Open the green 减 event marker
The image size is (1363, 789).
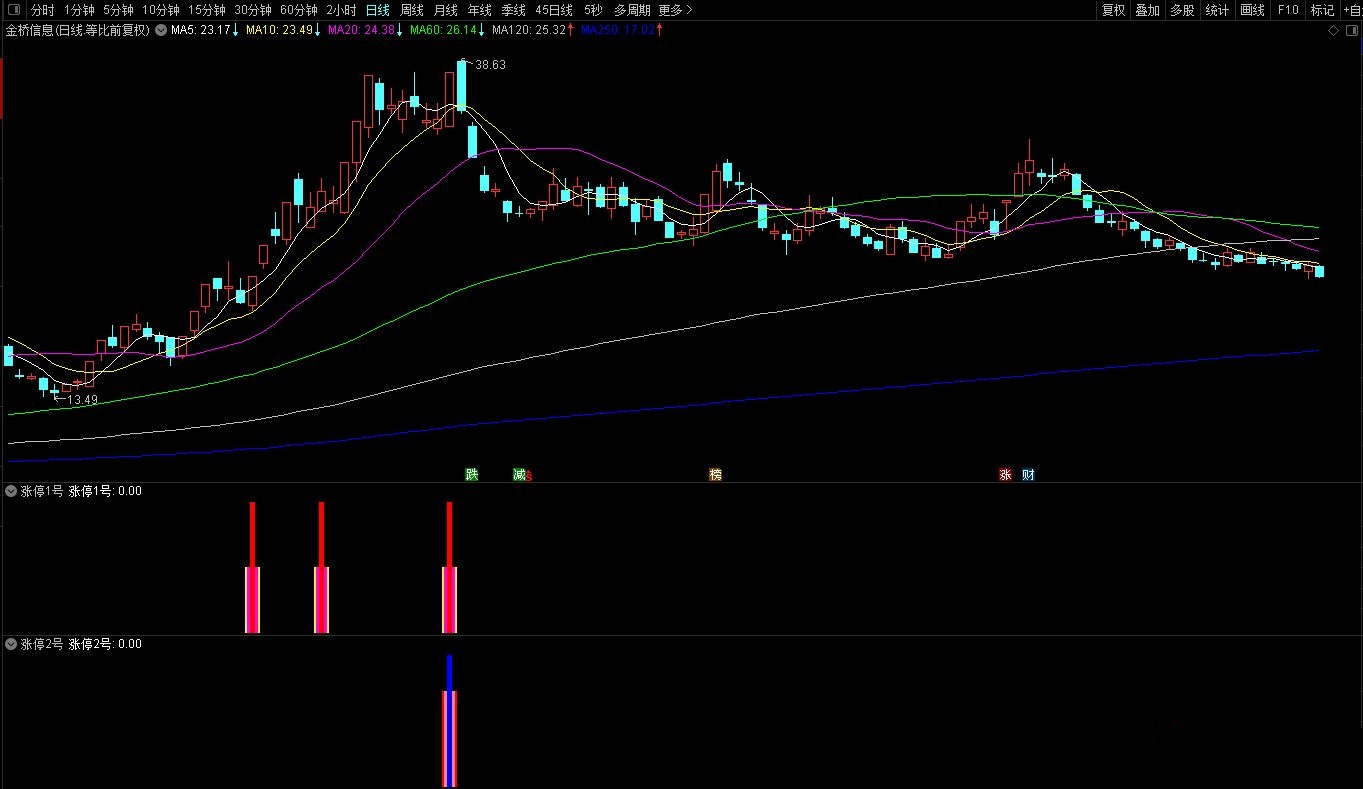[x=520, y=474]
